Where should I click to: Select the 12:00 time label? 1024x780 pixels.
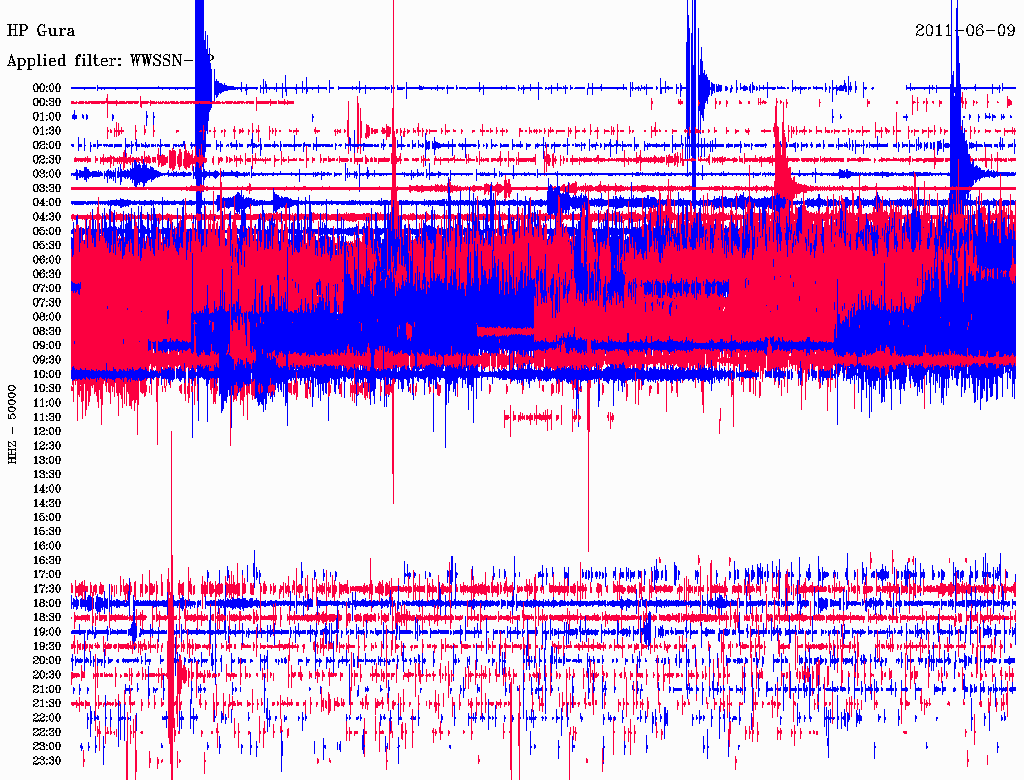pyautogui.click(x=47, y=431)
